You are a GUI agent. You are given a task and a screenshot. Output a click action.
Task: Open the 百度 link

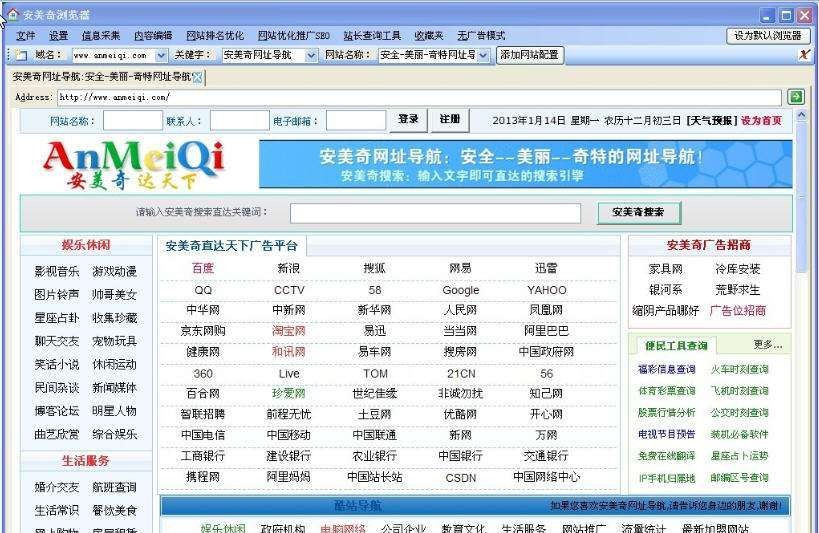pos(203,269)
